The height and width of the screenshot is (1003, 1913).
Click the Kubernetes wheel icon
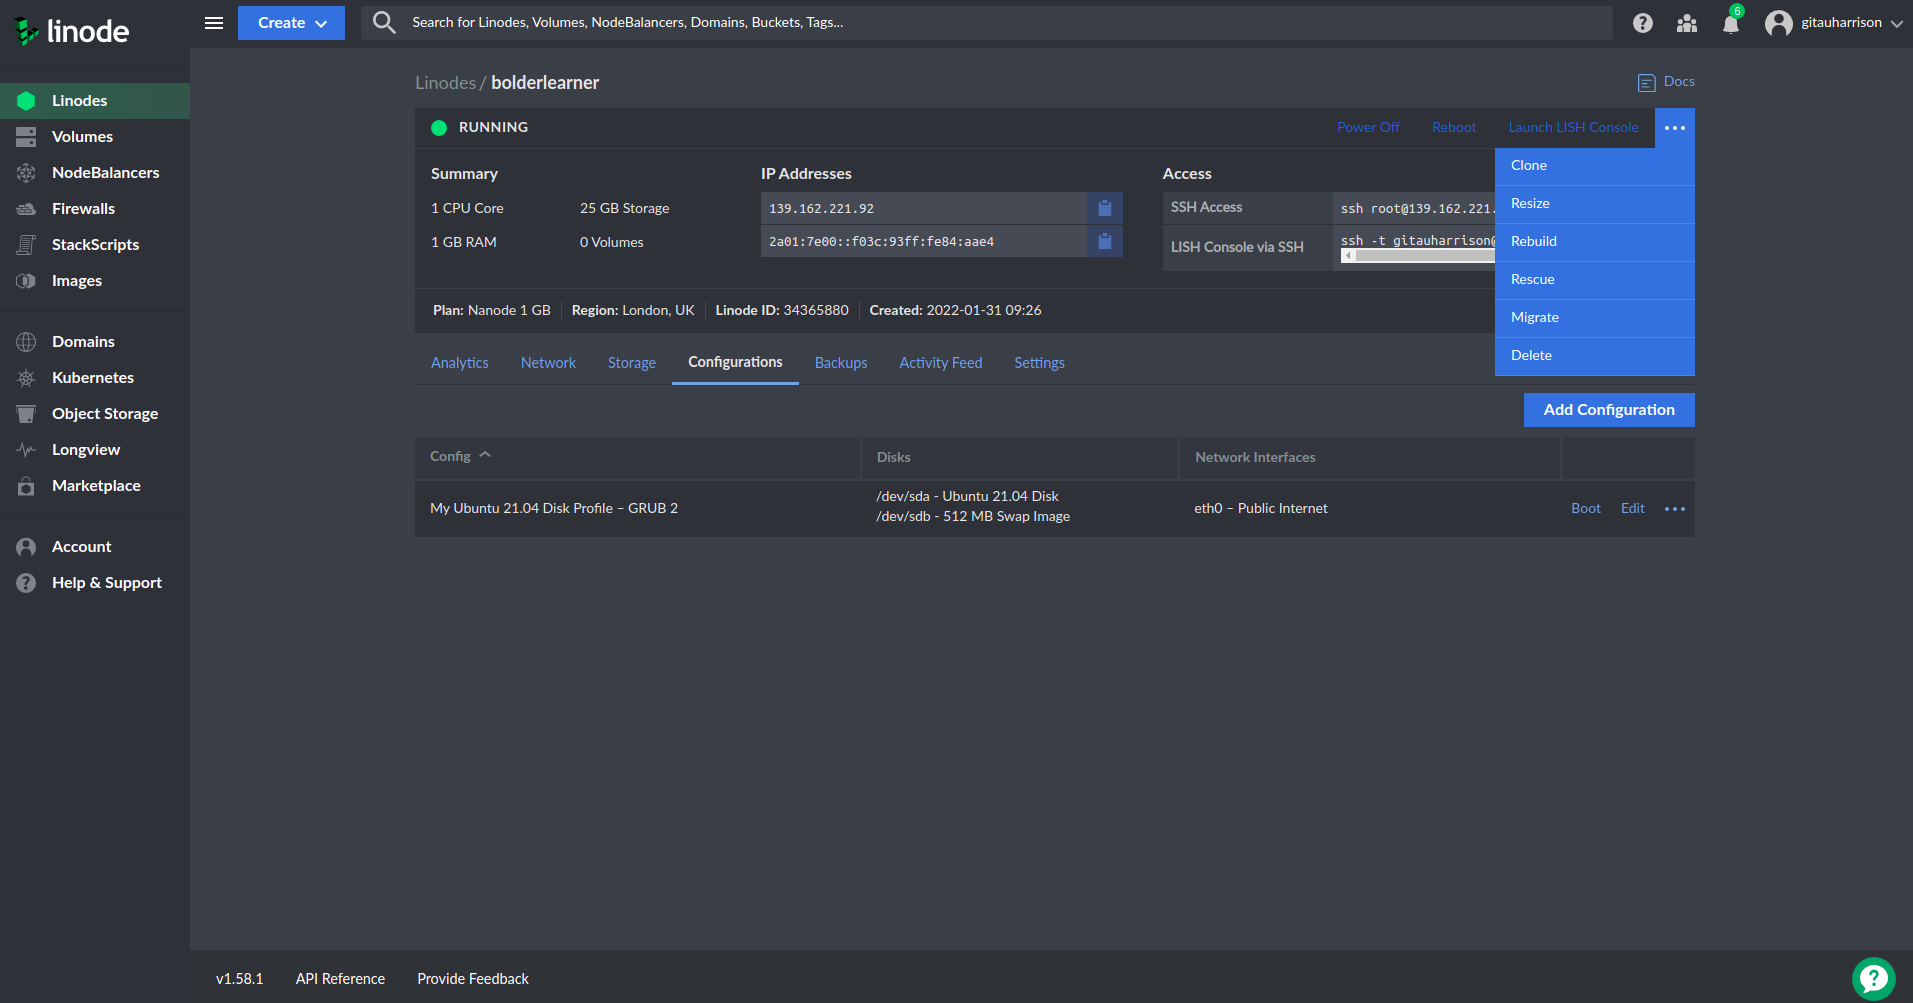[26, 378]
